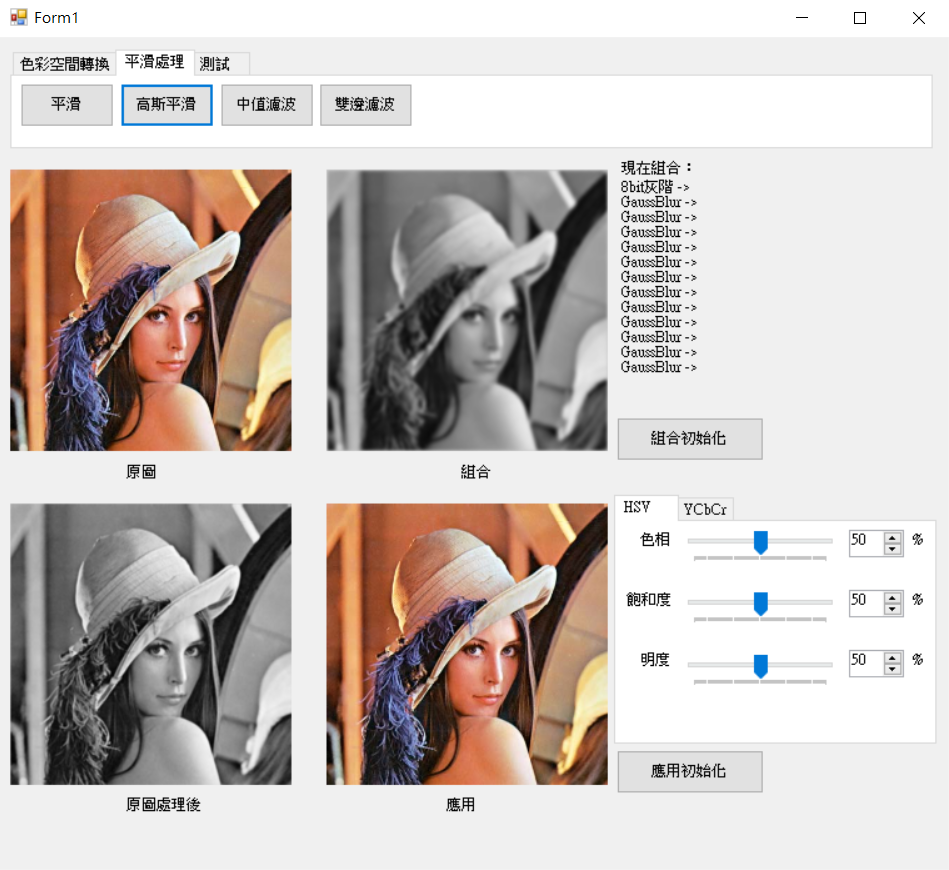Click the 原圖 original color image

[x=151, y=310]
